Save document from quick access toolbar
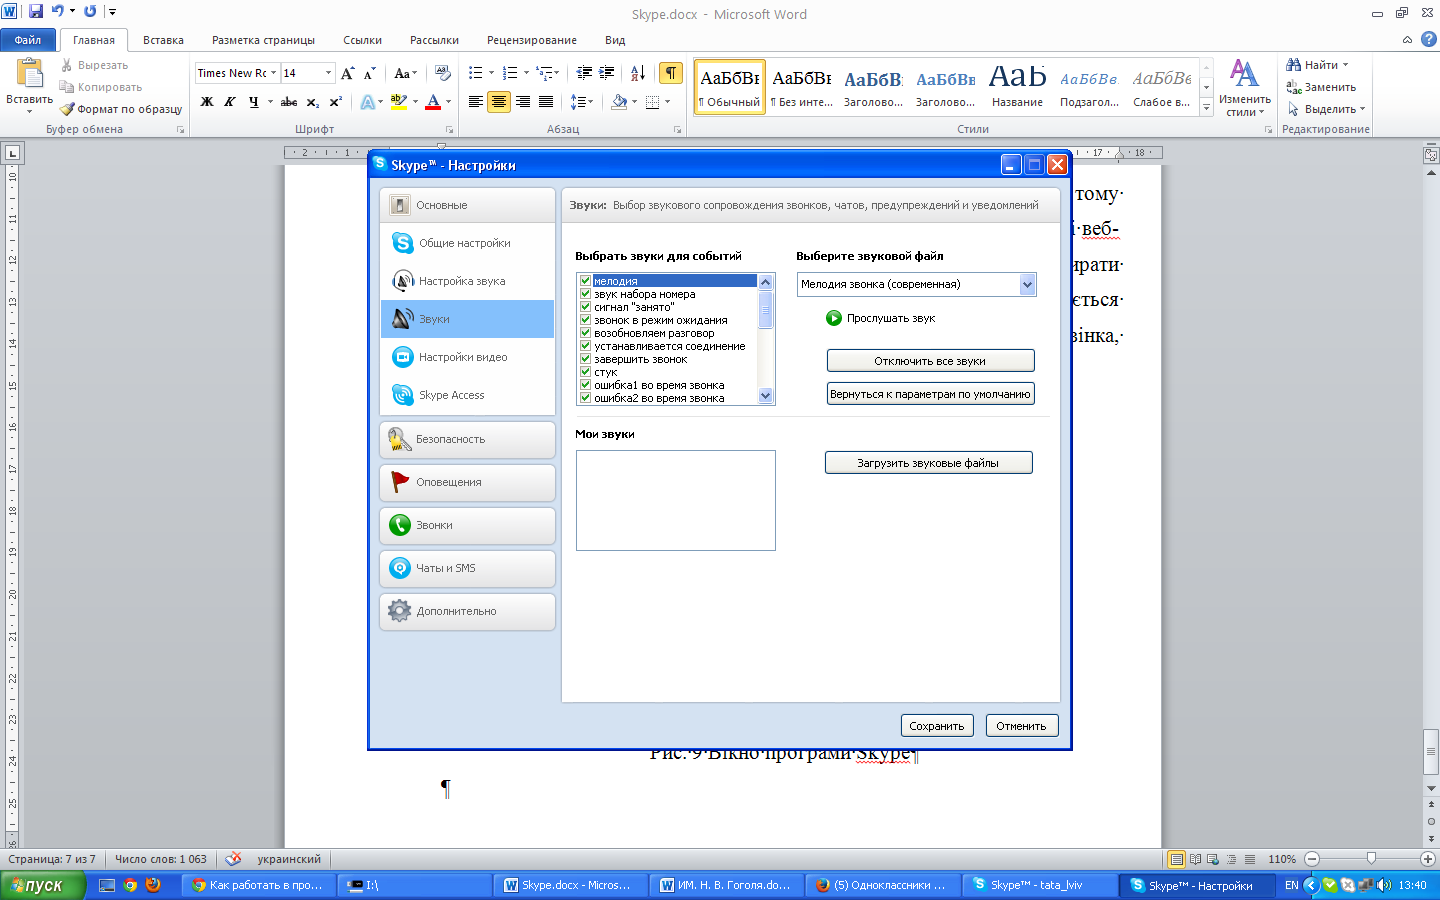 coord(36,11)
